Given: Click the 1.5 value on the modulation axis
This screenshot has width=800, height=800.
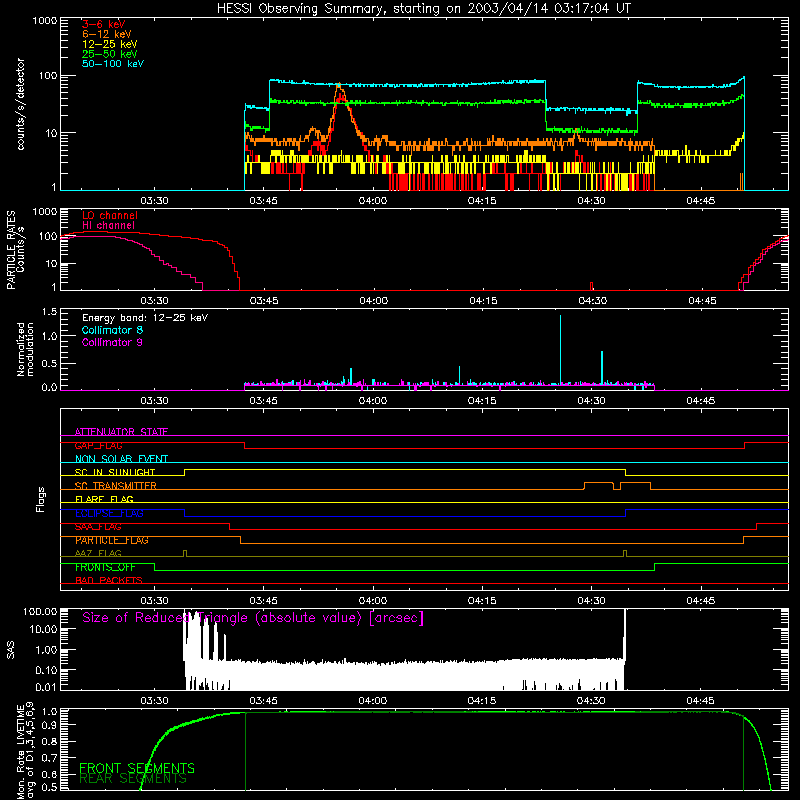Looking at the screenshot, I should 49,312.
